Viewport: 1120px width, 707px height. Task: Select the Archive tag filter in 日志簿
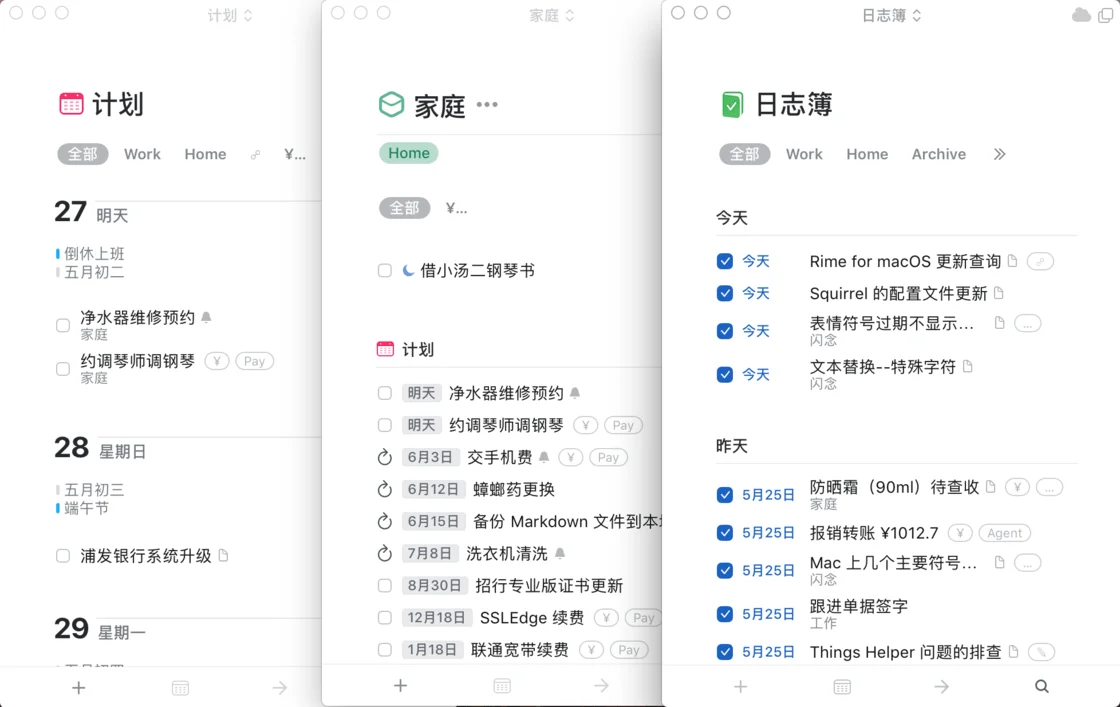tap(938, 155)
